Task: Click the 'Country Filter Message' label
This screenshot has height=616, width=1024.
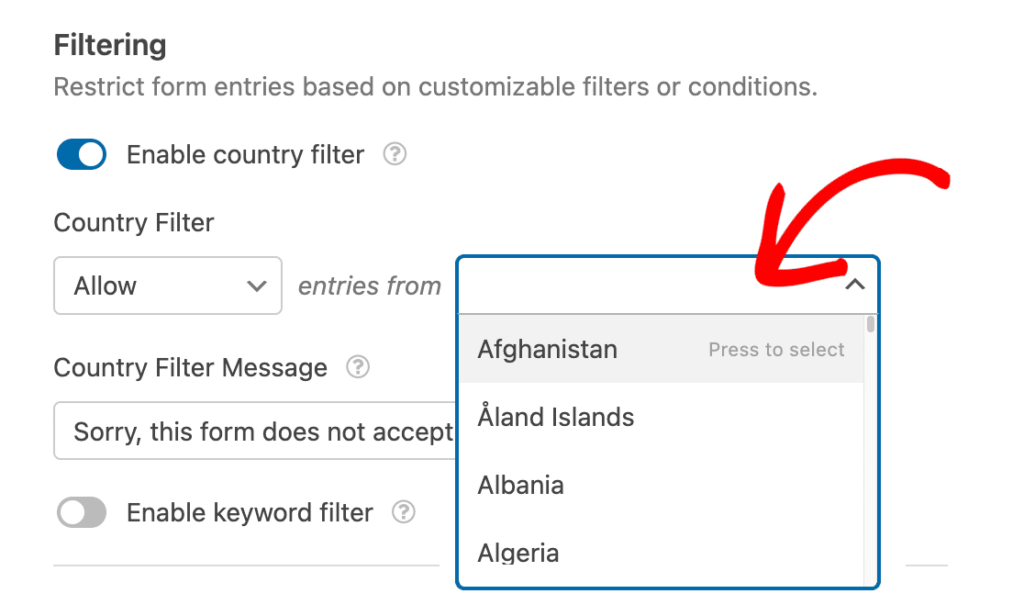Action: click(190, 368)
